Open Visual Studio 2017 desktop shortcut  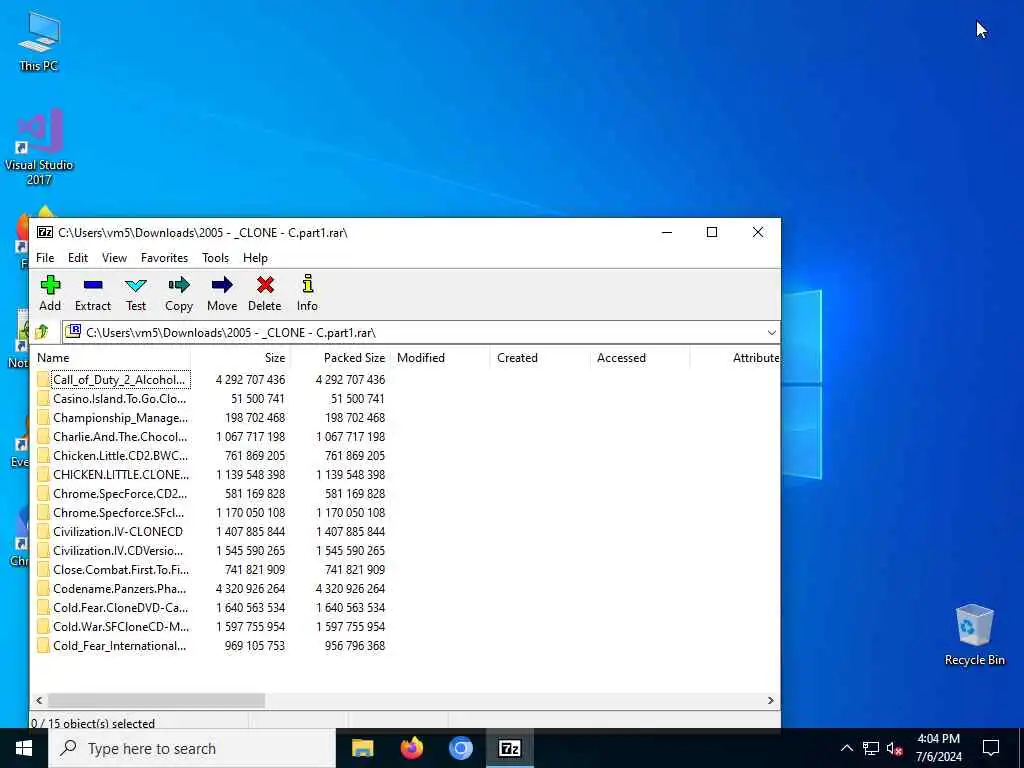39,148
